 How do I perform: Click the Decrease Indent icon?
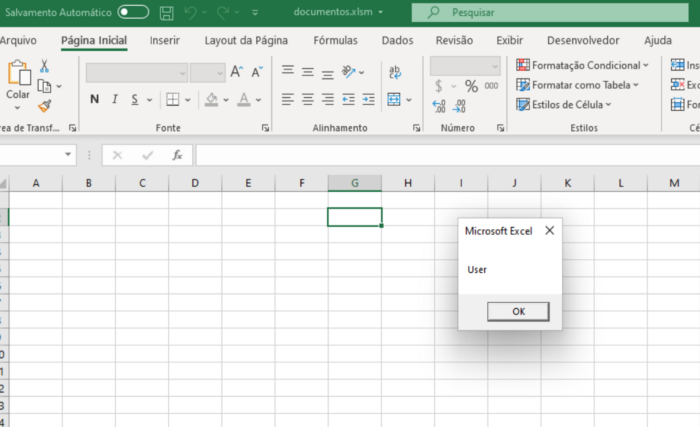pos(348,99)
